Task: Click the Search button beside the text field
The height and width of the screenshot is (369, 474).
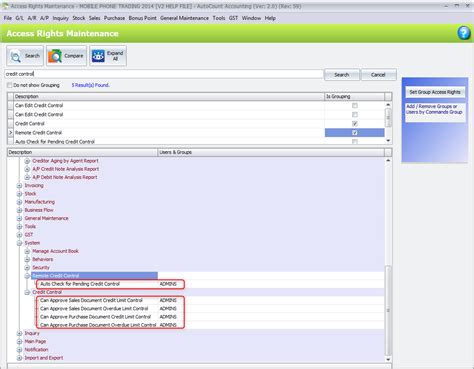Action: (x=342, y=75)
